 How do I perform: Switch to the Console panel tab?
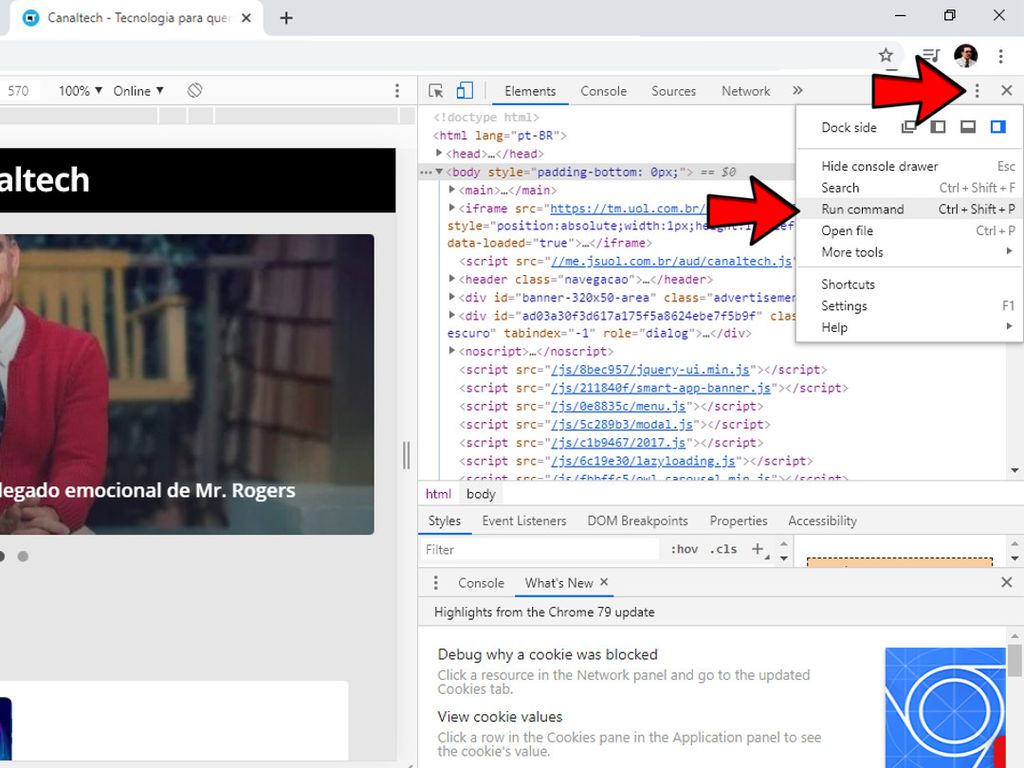click(603, 91)
